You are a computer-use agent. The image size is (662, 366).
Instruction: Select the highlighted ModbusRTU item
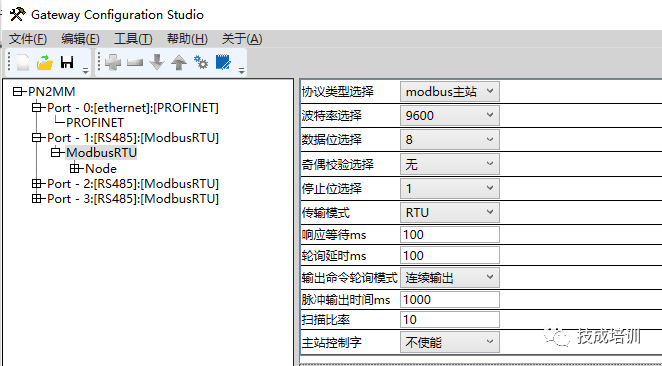pos(101,152)
